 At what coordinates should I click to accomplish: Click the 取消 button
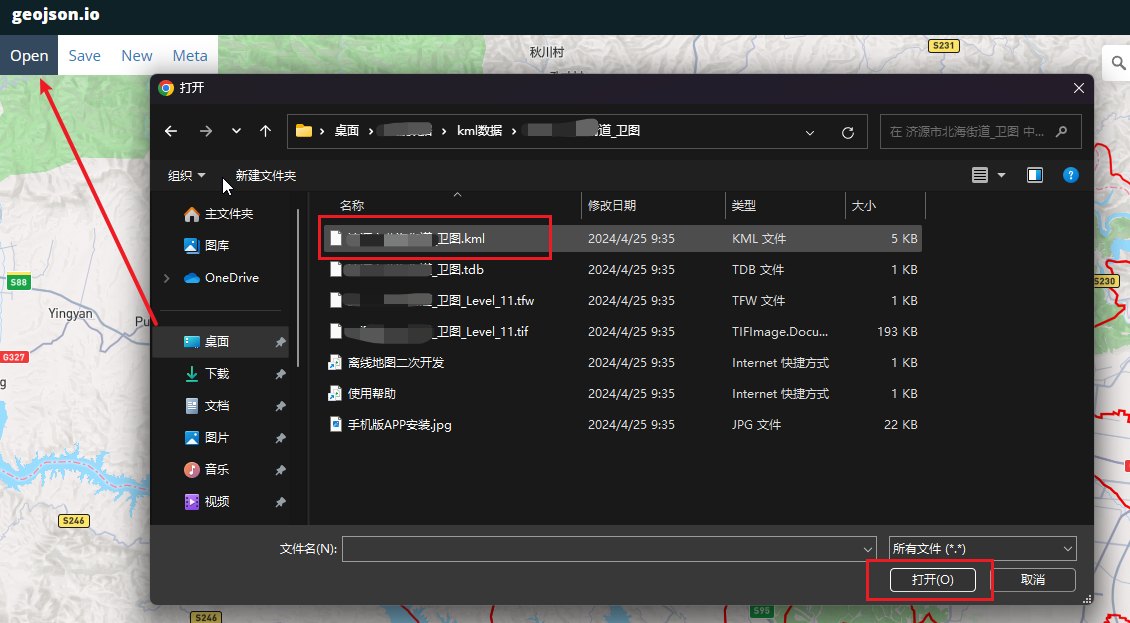pos(1033,580)
